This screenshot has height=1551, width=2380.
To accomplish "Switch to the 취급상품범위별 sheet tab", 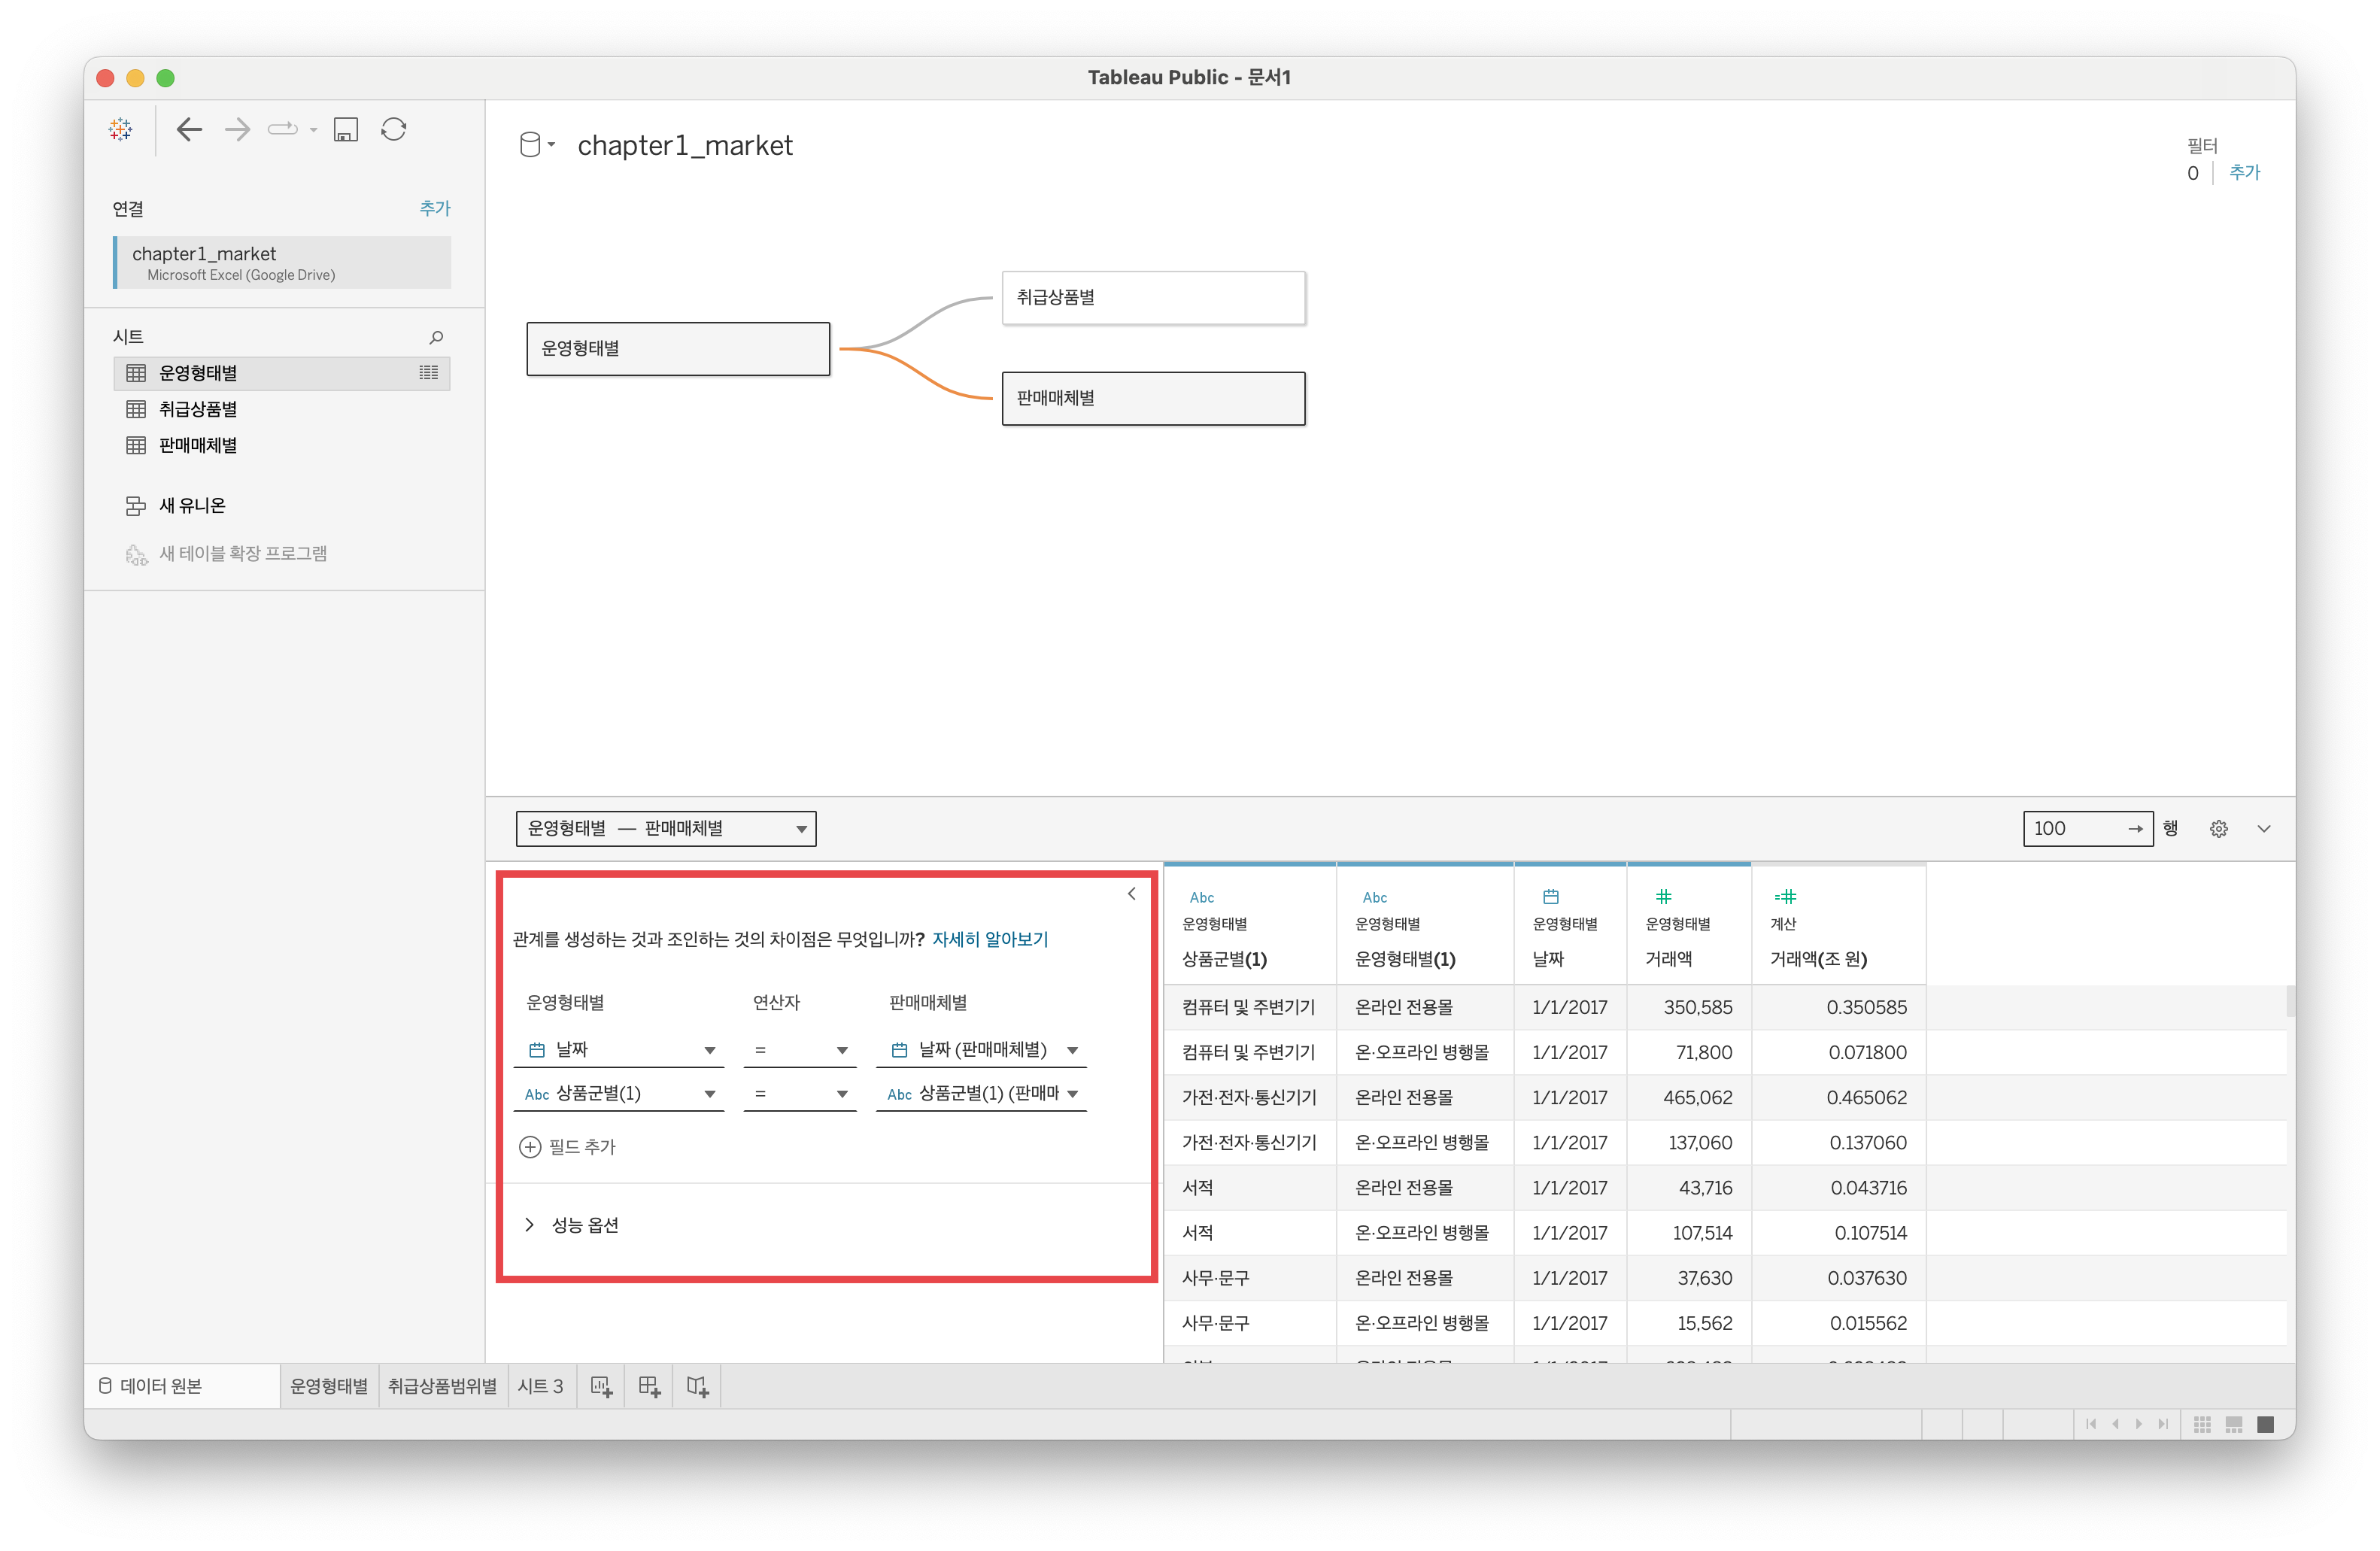I will (442, 1386).
